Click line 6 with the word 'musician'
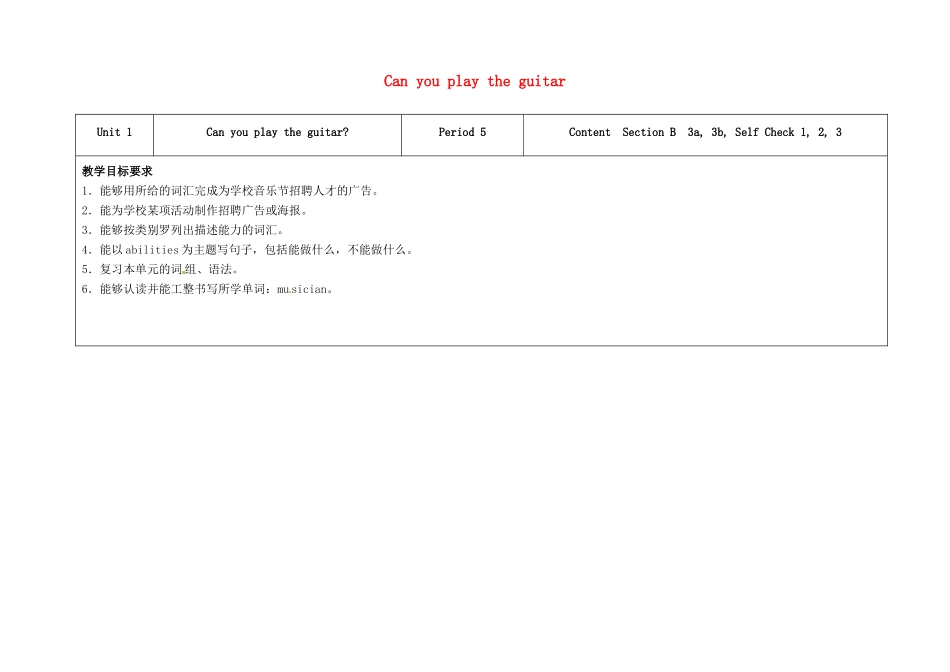Viewport: 950px width, 672px height. coord(208,289)
